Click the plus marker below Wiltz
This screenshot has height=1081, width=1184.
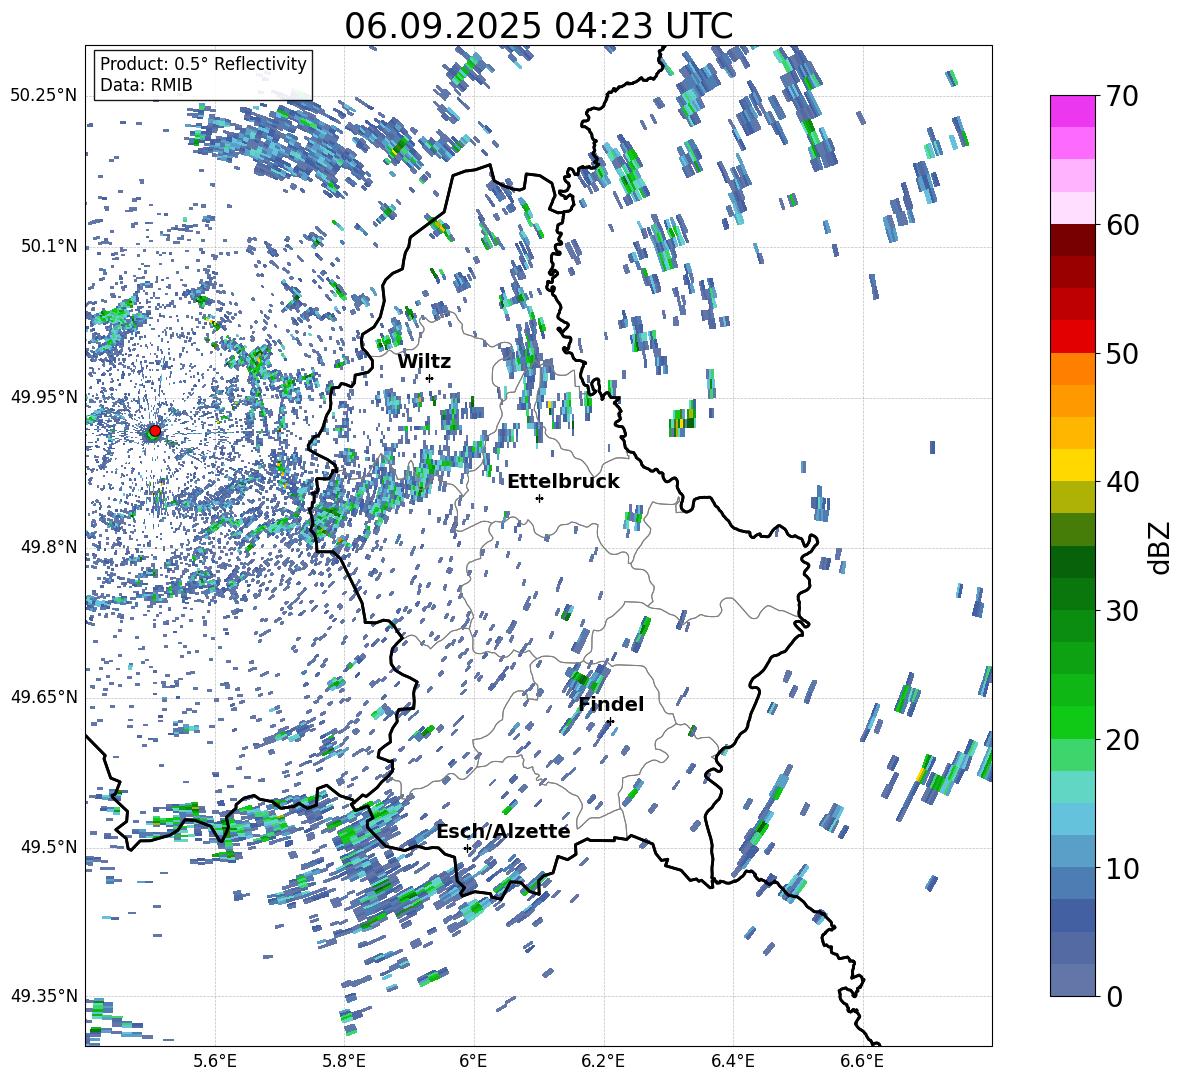coord(430,379)
